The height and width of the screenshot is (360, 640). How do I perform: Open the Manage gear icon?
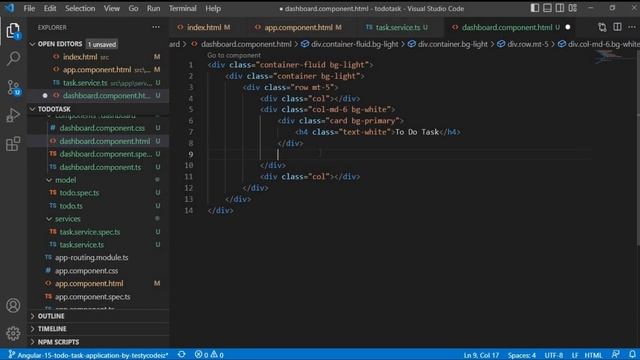tap(13, 333)
